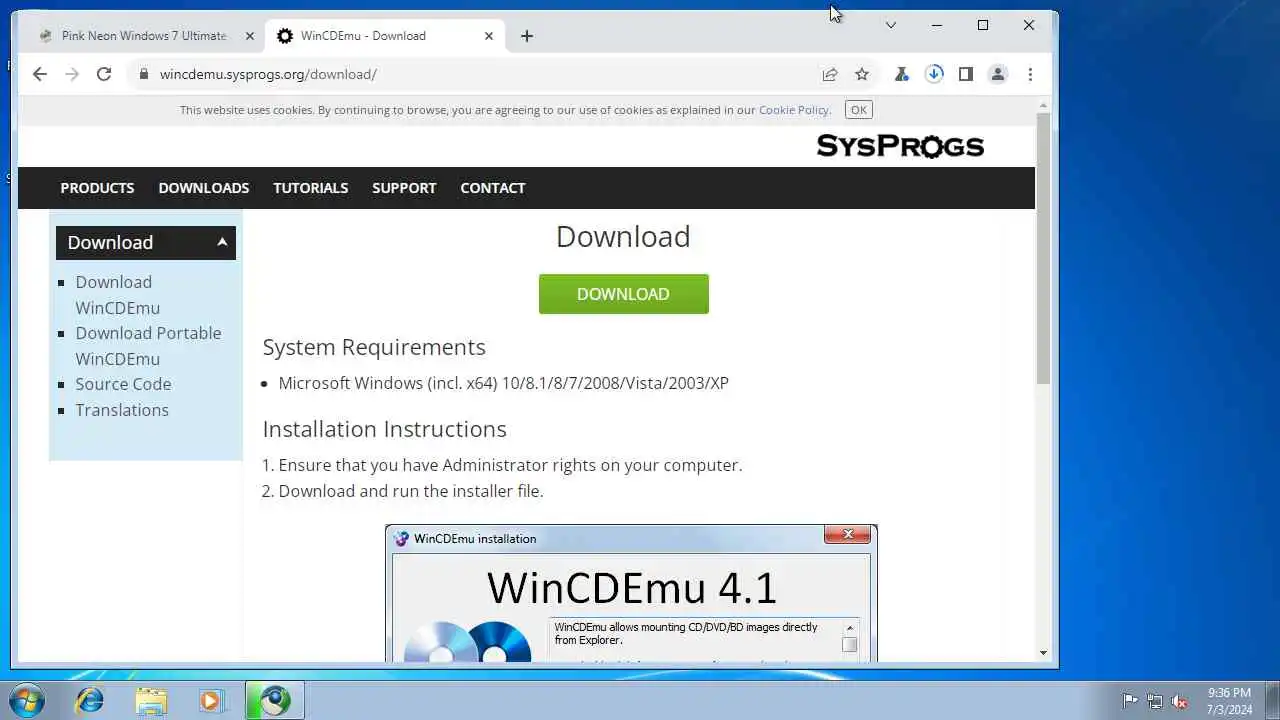Collapse the Download sidebar section arrow
Viewport: 1280px width, 720px height.
click(x=222, y=242)
